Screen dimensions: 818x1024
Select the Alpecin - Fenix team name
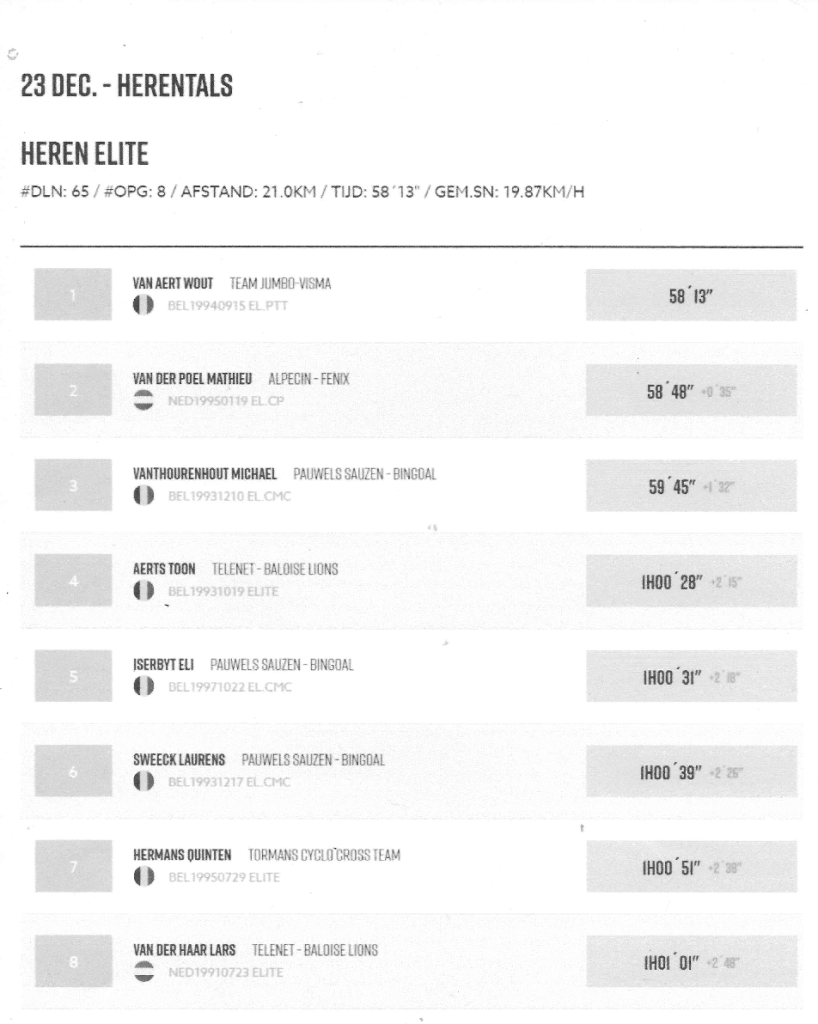(x=309, y=379)
